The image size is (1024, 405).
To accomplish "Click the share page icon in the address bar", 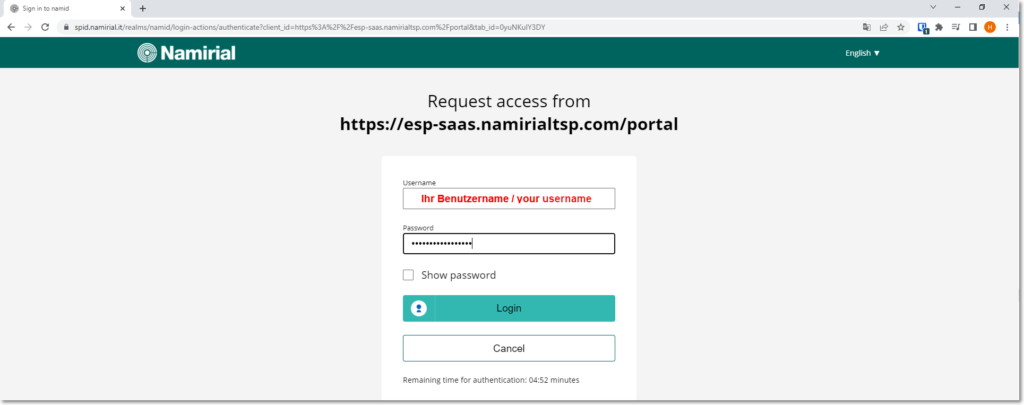I will [x=884, y=27].
